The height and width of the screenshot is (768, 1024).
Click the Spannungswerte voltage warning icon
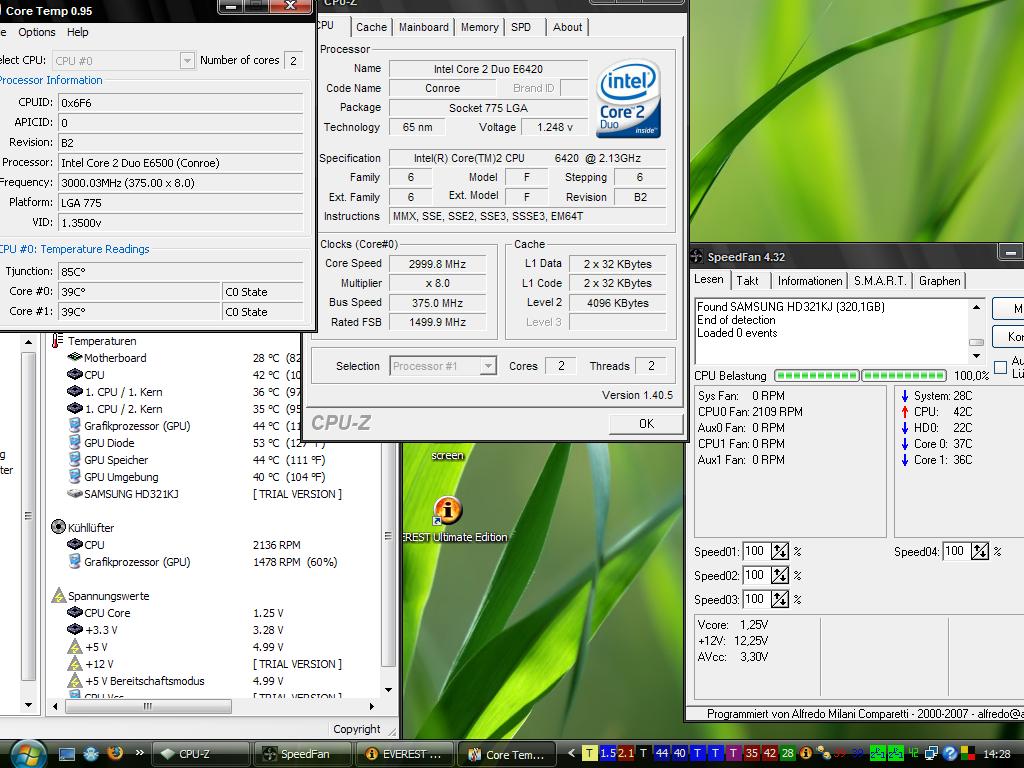58,596
